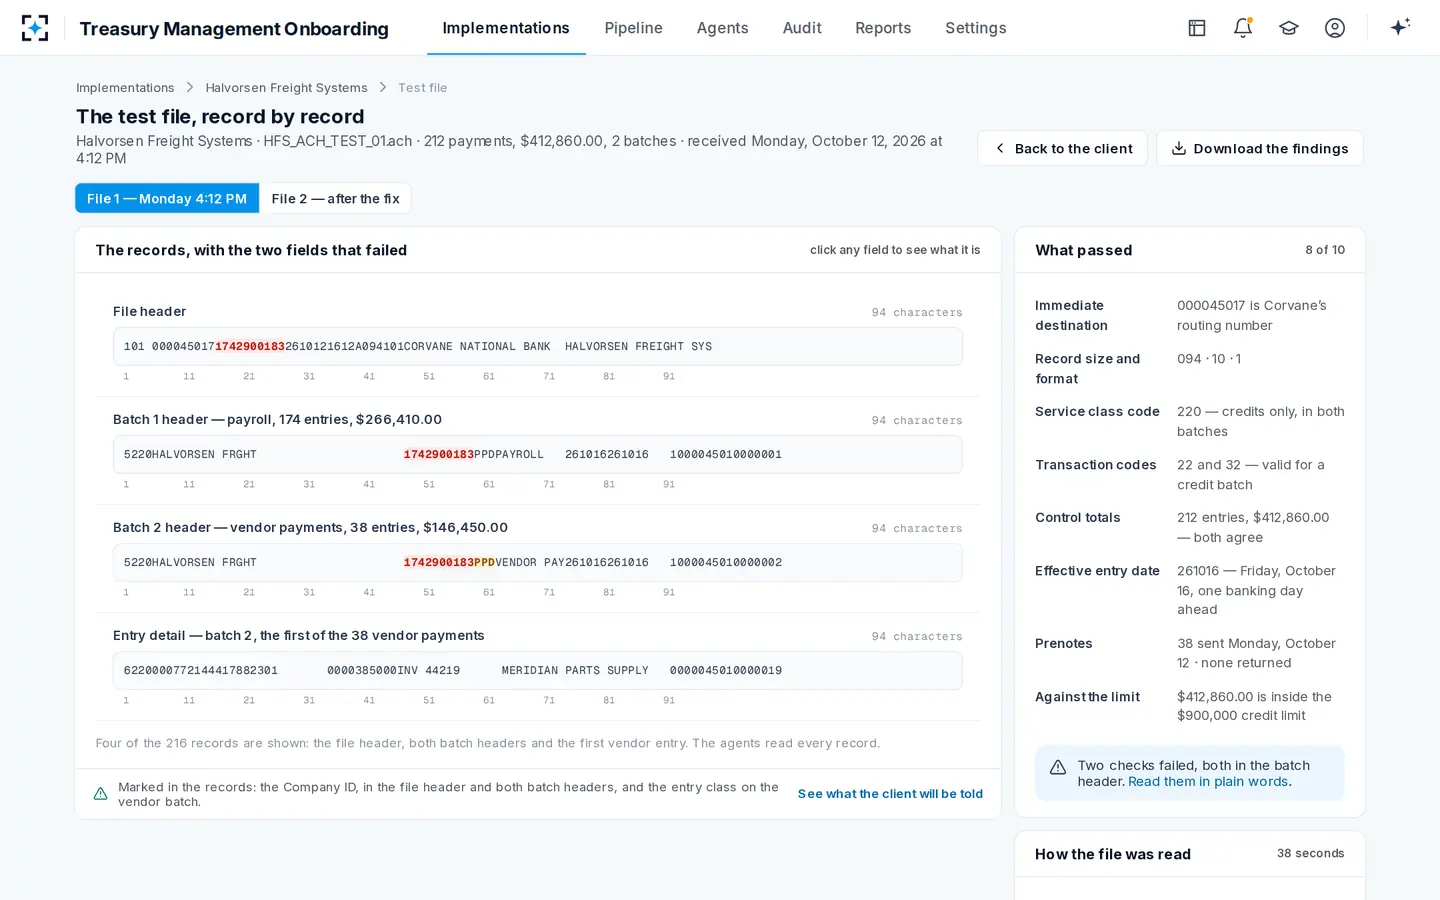Screen dimensions: 1440x900
Task: Open 'See what the client will be told' link
Action: pyautogui.click(x=890, y=794)
